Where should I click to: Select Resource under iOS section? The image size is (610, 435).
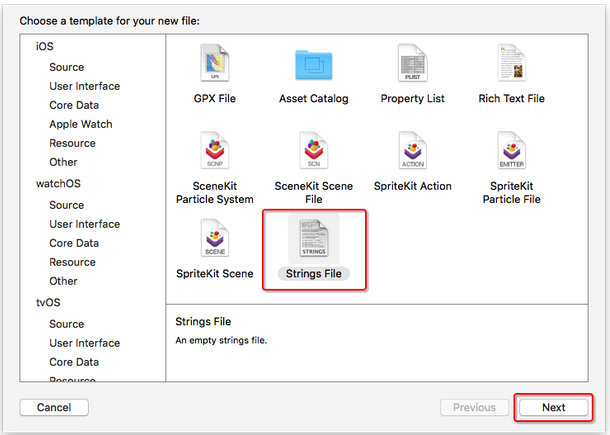coord(73,143)
